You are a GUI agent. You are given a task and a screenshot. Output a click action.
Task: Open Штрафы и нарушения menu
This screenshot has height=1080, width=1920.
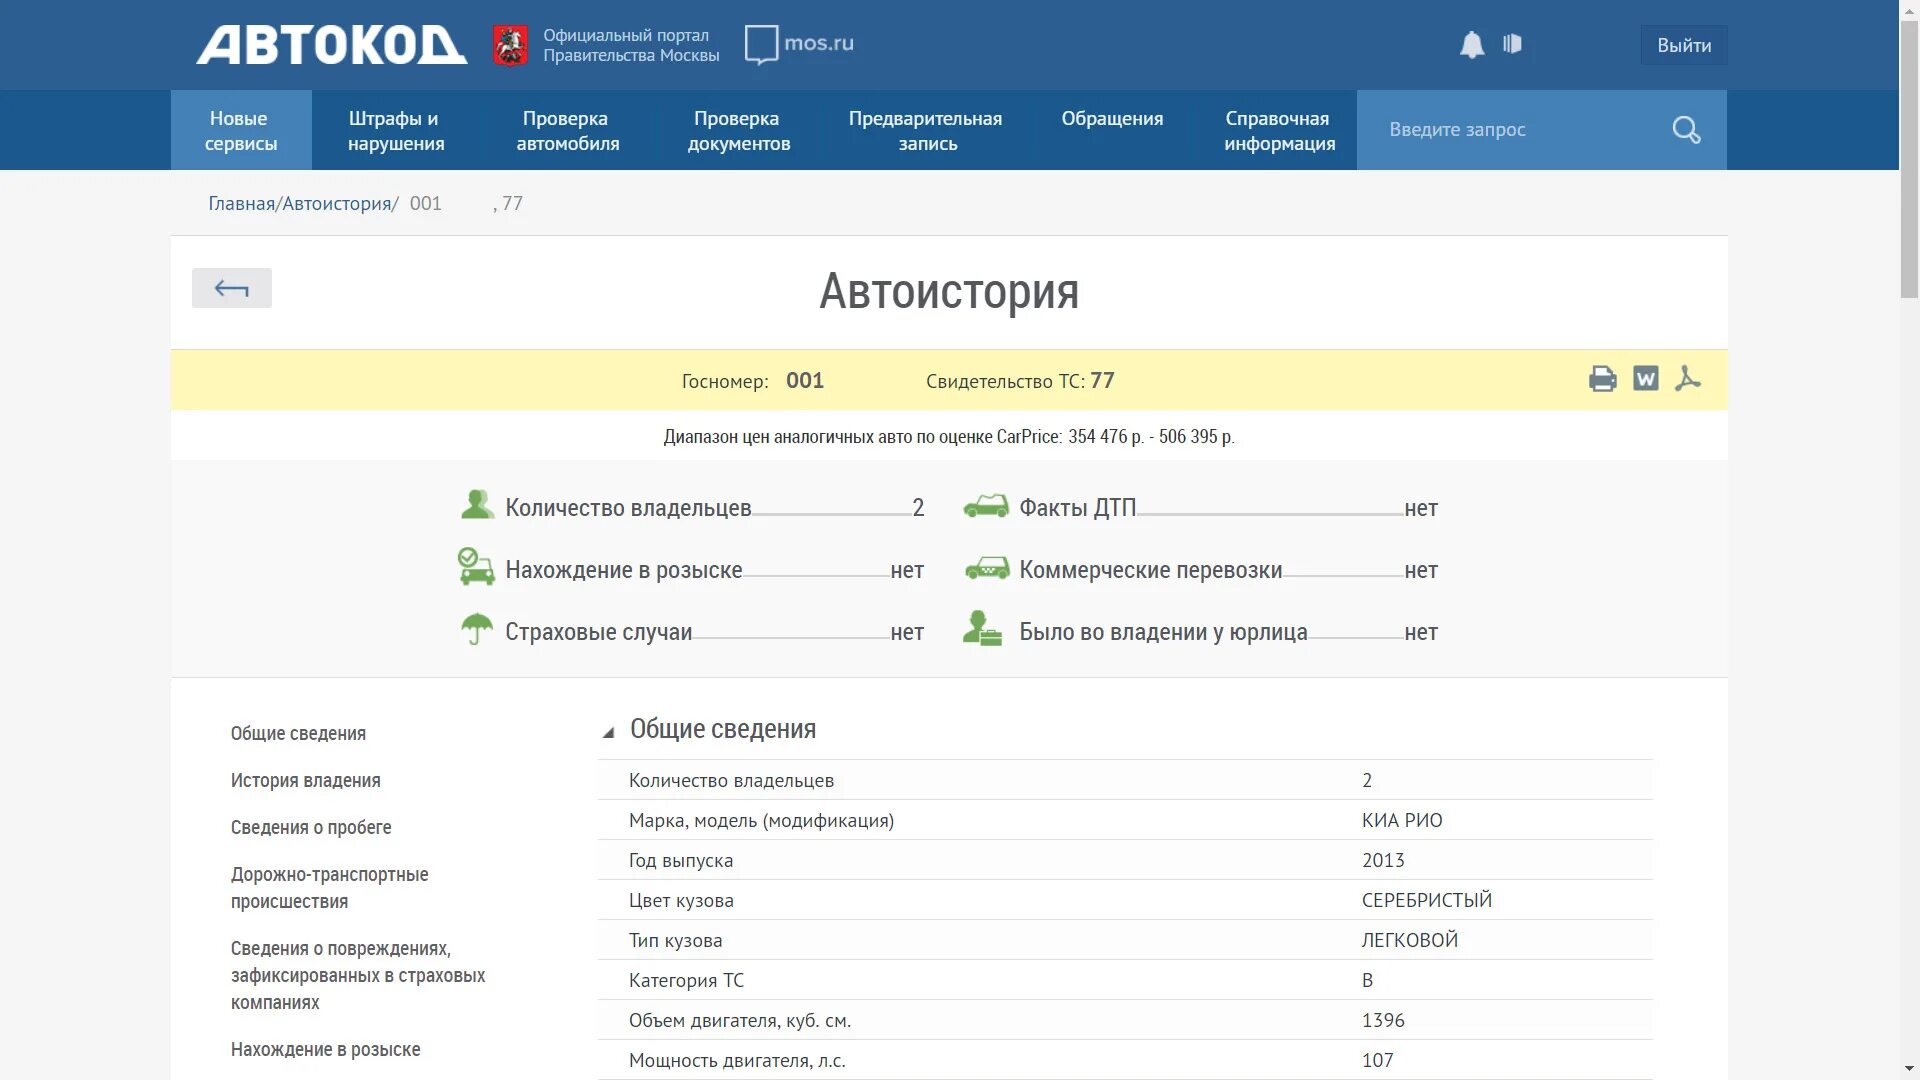pos(396,131)
